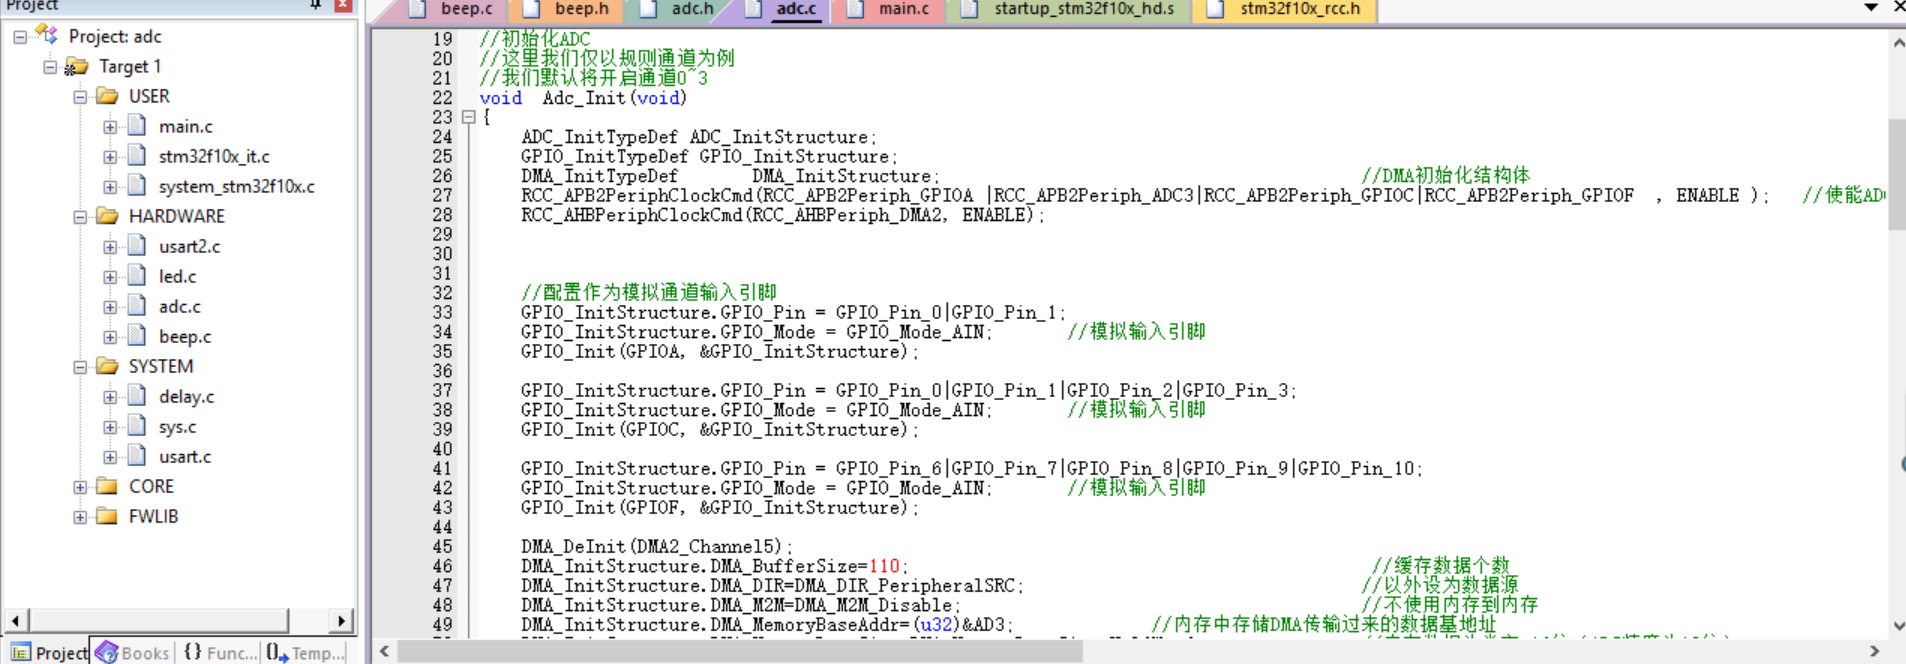Select led.c in project tree

[178, 276]
